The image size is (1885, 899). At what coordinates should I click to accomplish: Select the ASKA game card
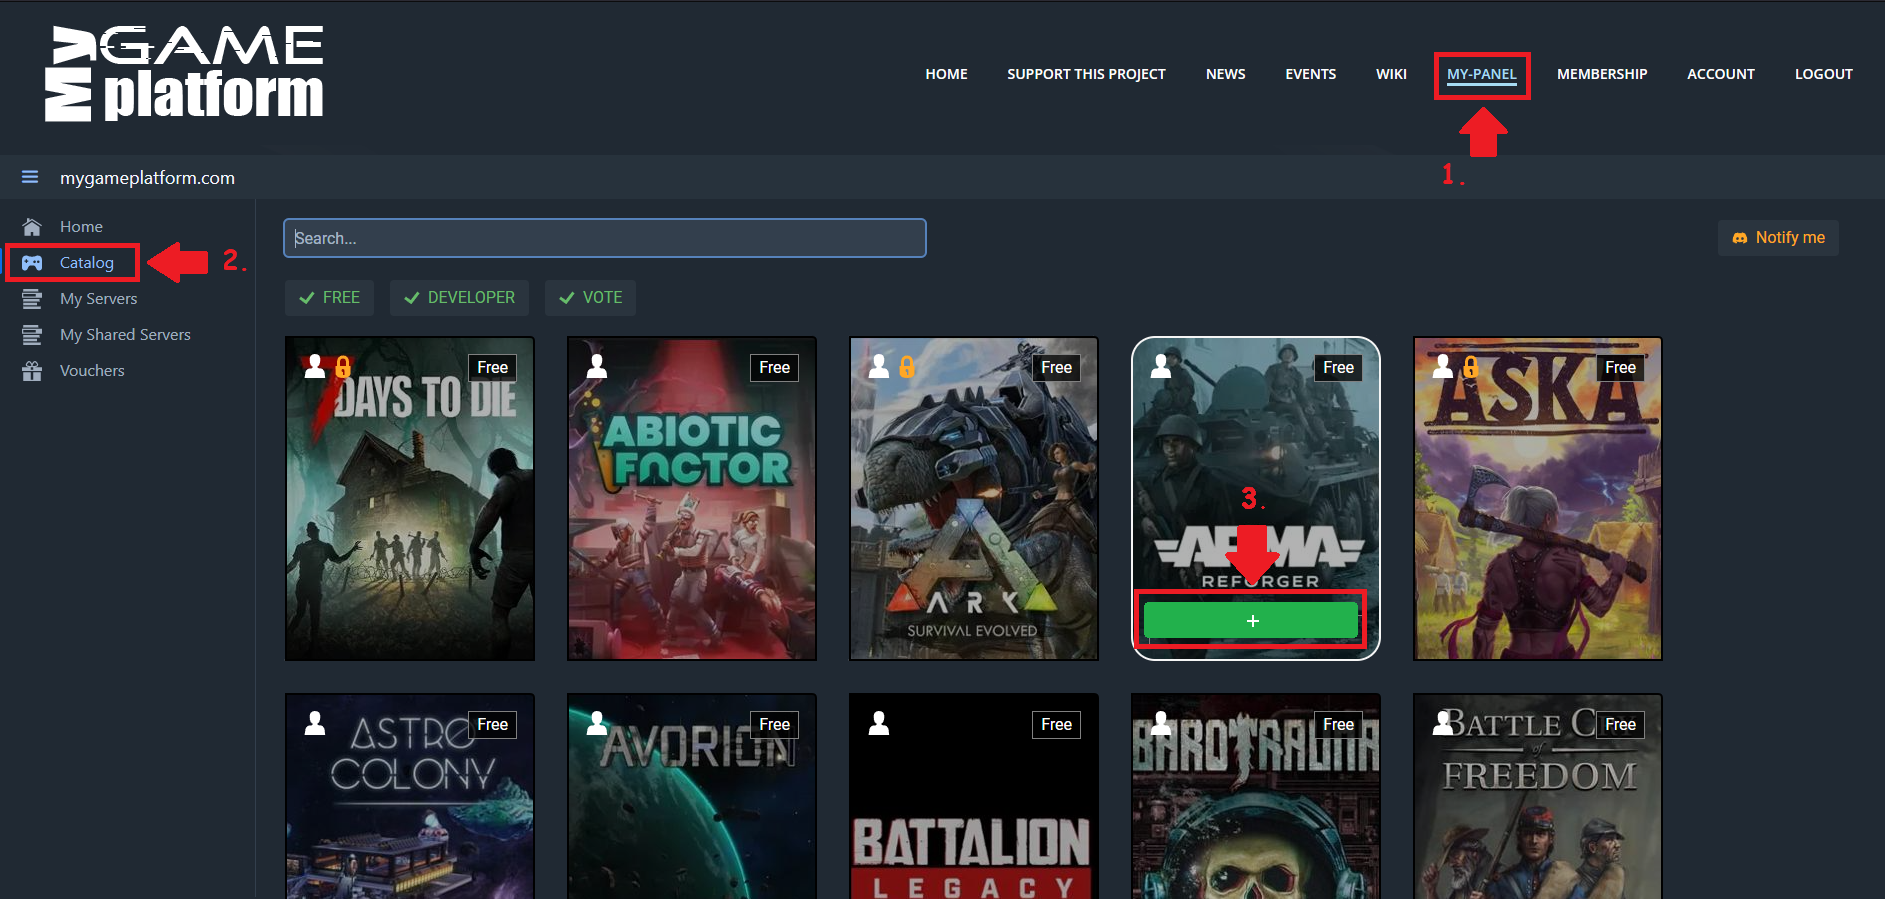[1538, 499]
